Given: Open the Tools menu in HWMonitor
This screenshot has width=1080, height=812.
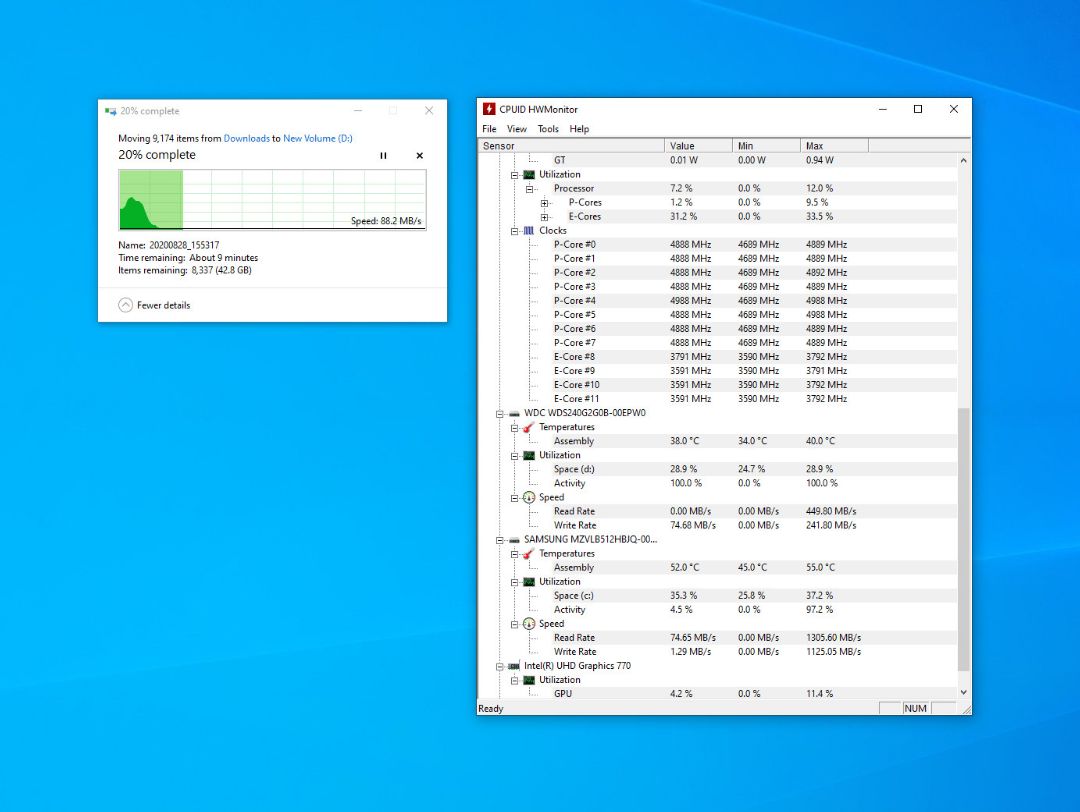Looking at the screenshot, I should (547, 128).
